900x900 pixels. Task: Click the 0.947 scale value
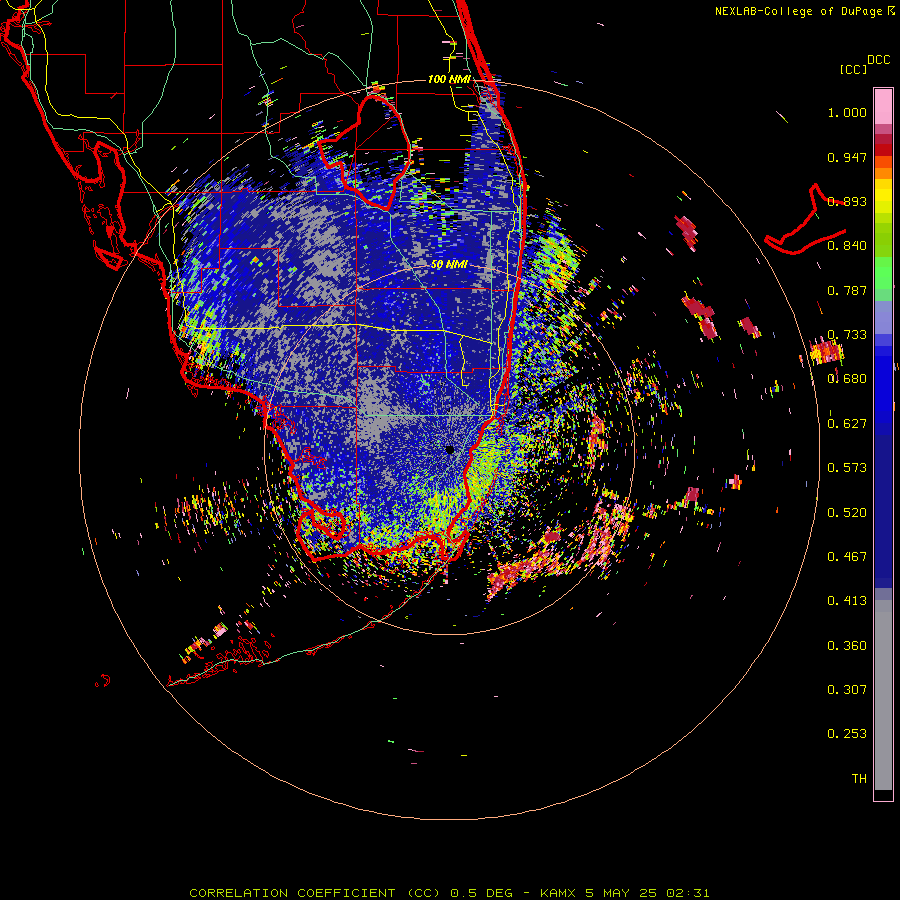847,157
